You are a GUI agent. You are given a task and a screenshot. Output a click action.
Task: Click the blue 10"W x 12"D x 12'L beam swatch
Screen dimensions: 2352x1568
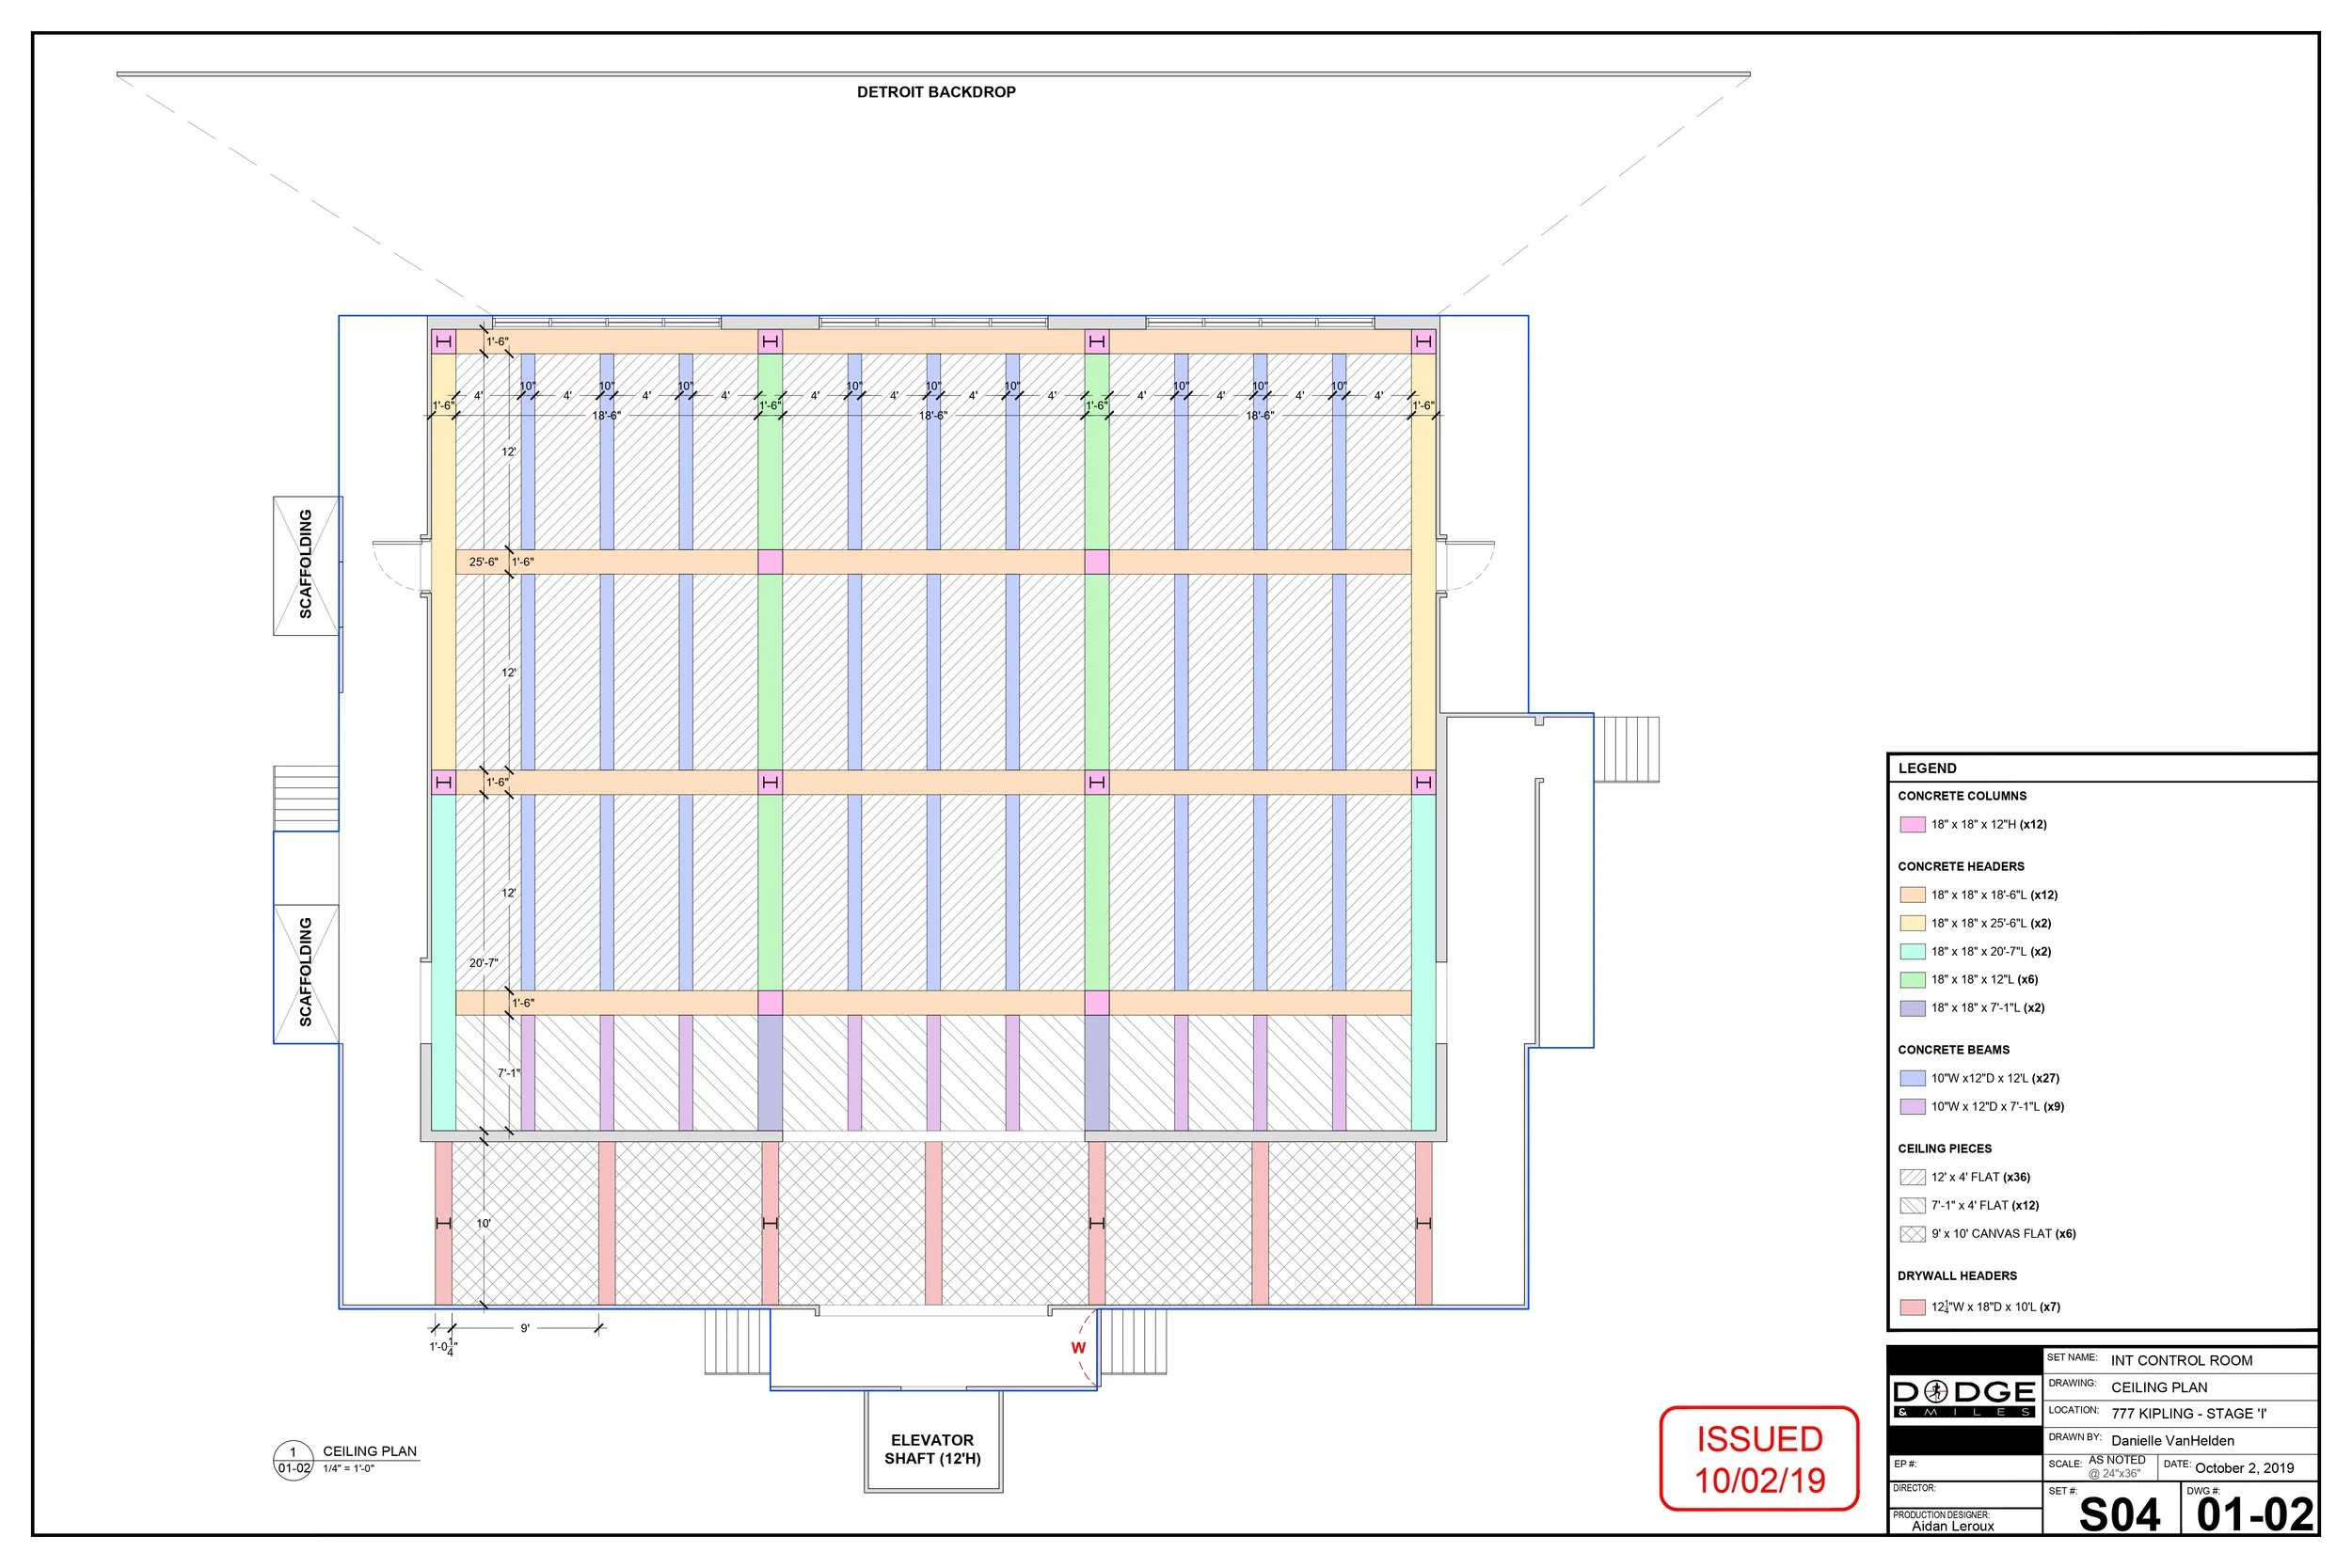[x=1912, y=1079]
